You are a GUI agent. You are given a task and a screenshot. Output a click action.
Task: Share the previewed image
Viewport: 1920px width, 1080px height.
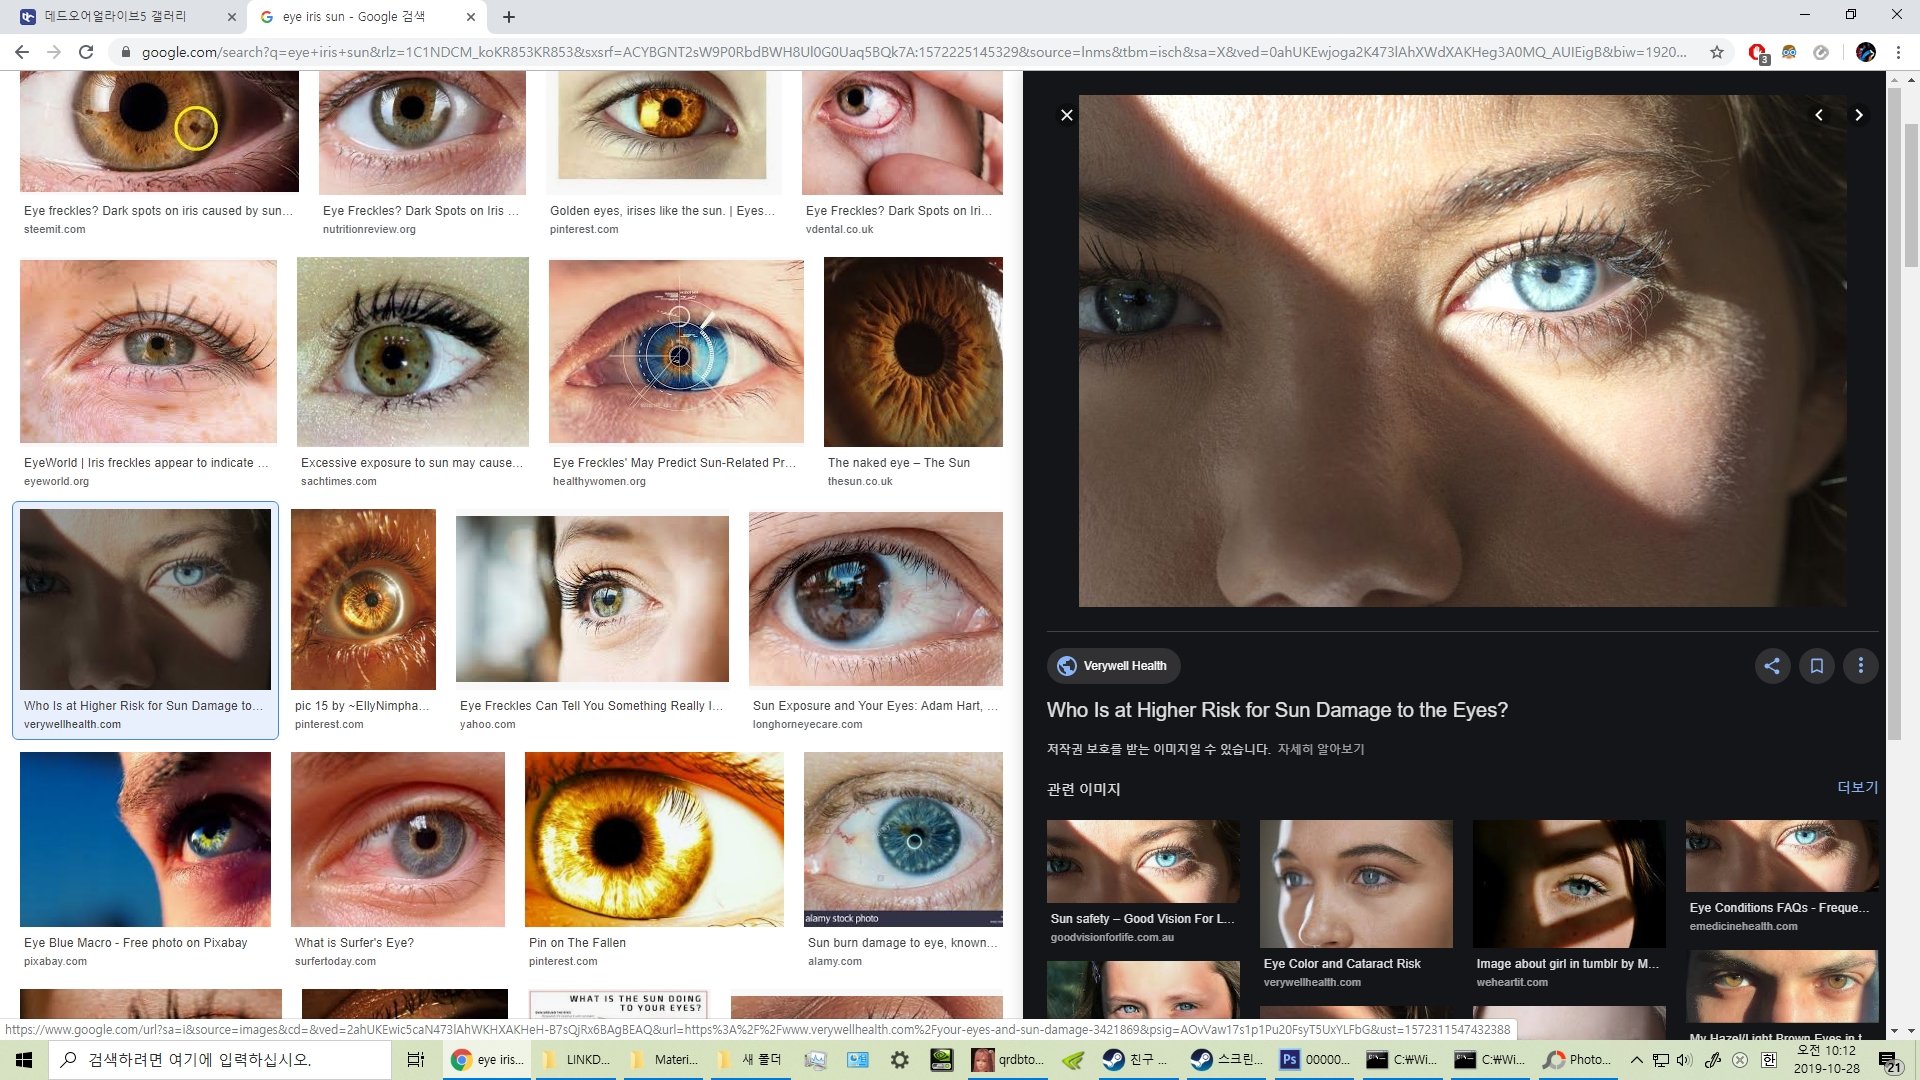[x=1772, y=666]
